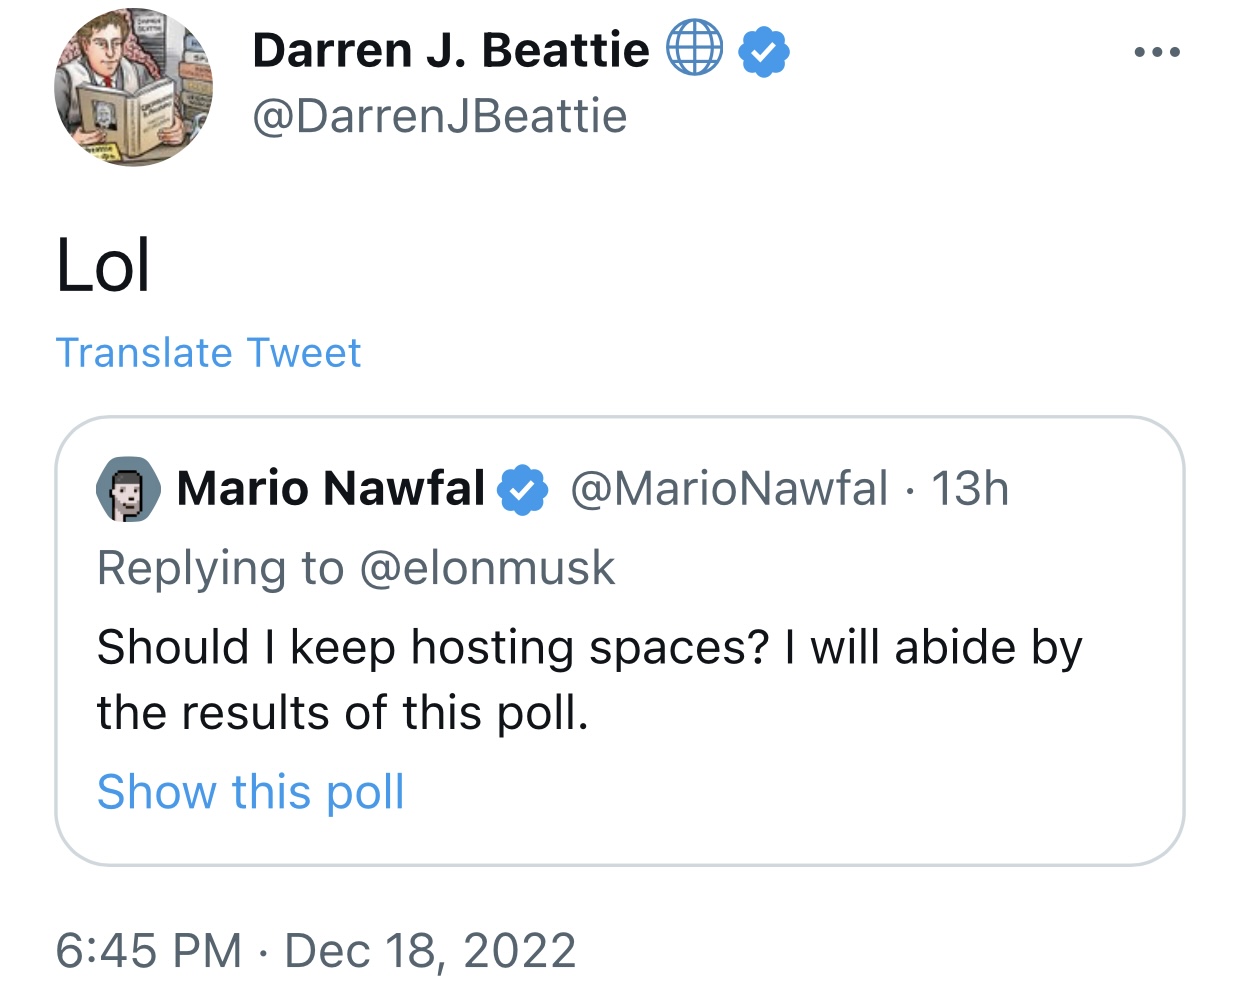This screenshot has height=1008, width=1241.
Task: Click Translate Tweet link
Action: coord(208,353)
